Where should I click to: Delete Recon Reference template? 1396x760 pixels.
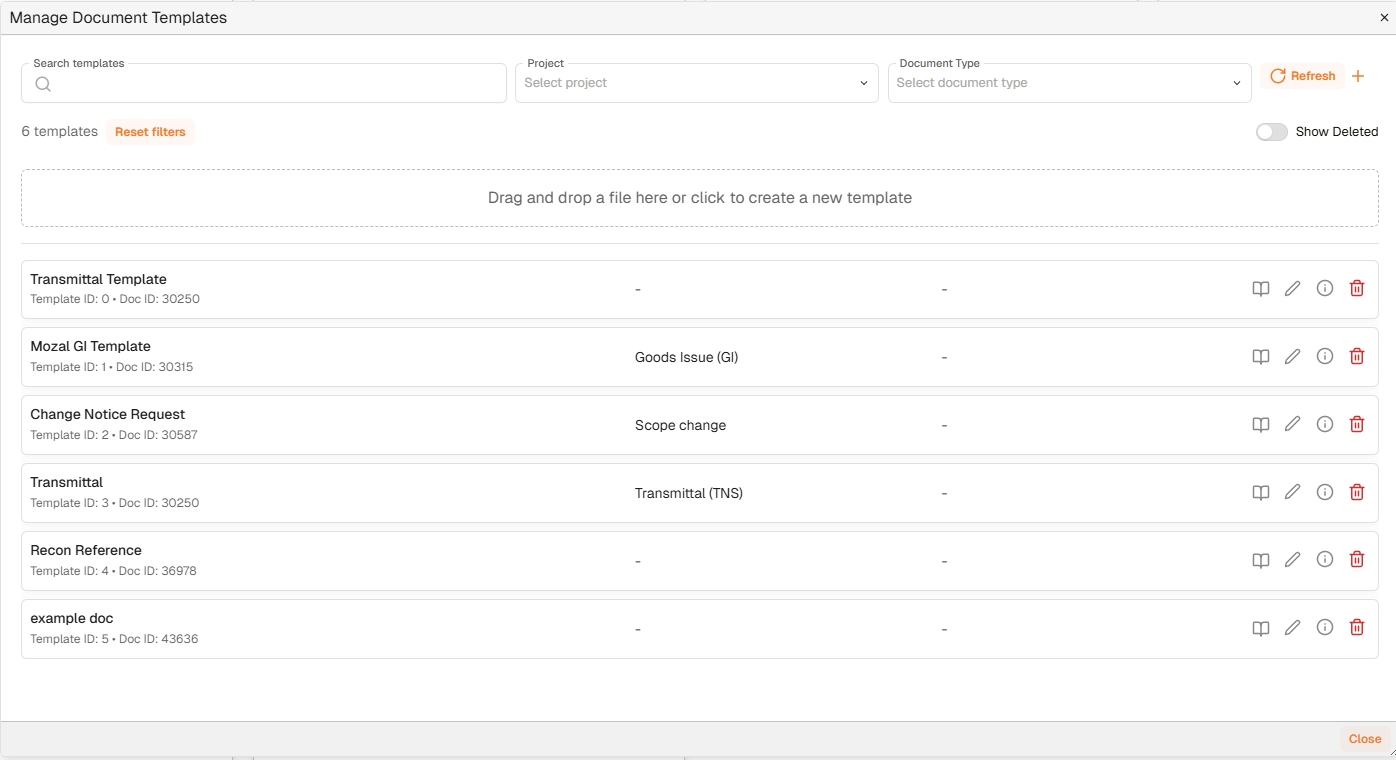(1357, 561)
